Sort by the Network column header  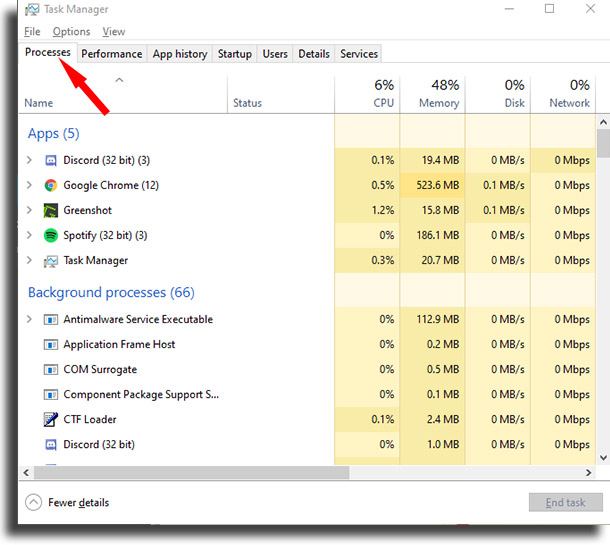tap(563, 94)
